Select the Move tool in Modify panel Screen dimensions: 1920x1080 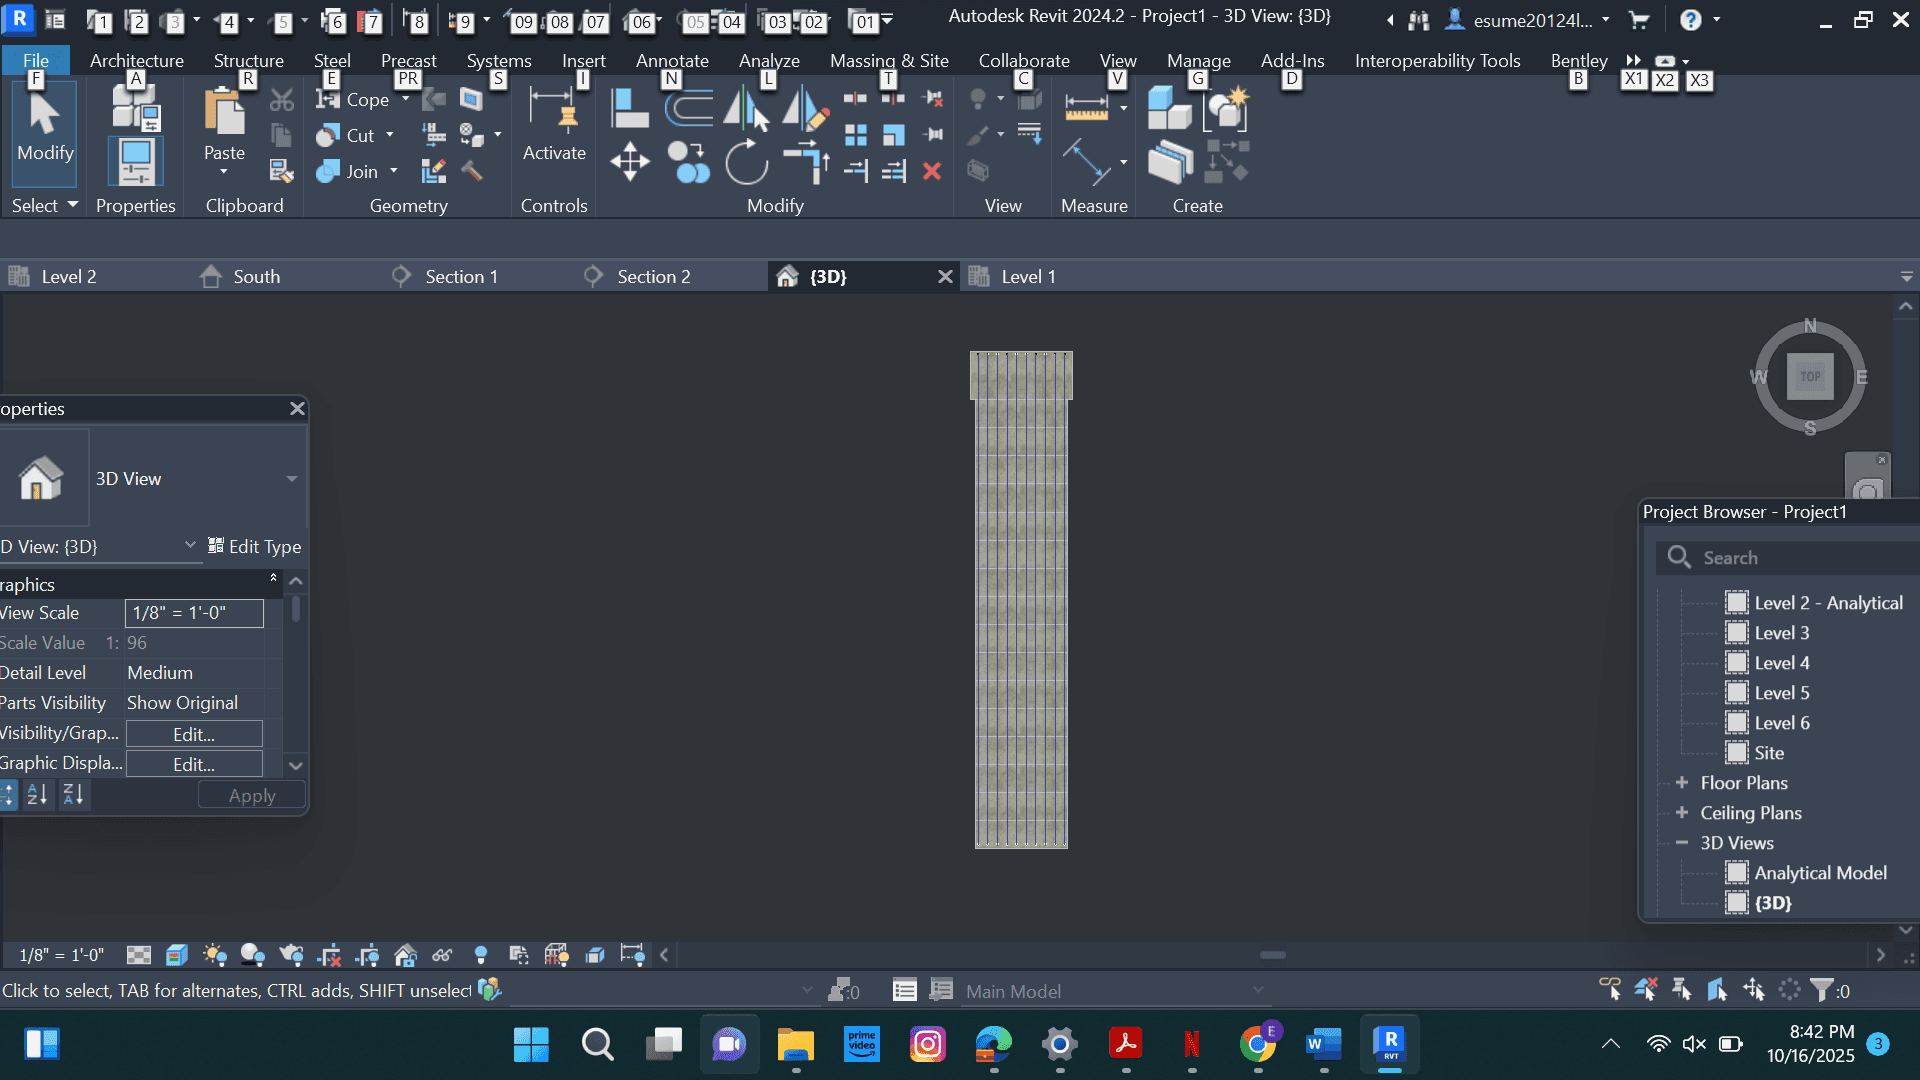(x=630, y=161)
